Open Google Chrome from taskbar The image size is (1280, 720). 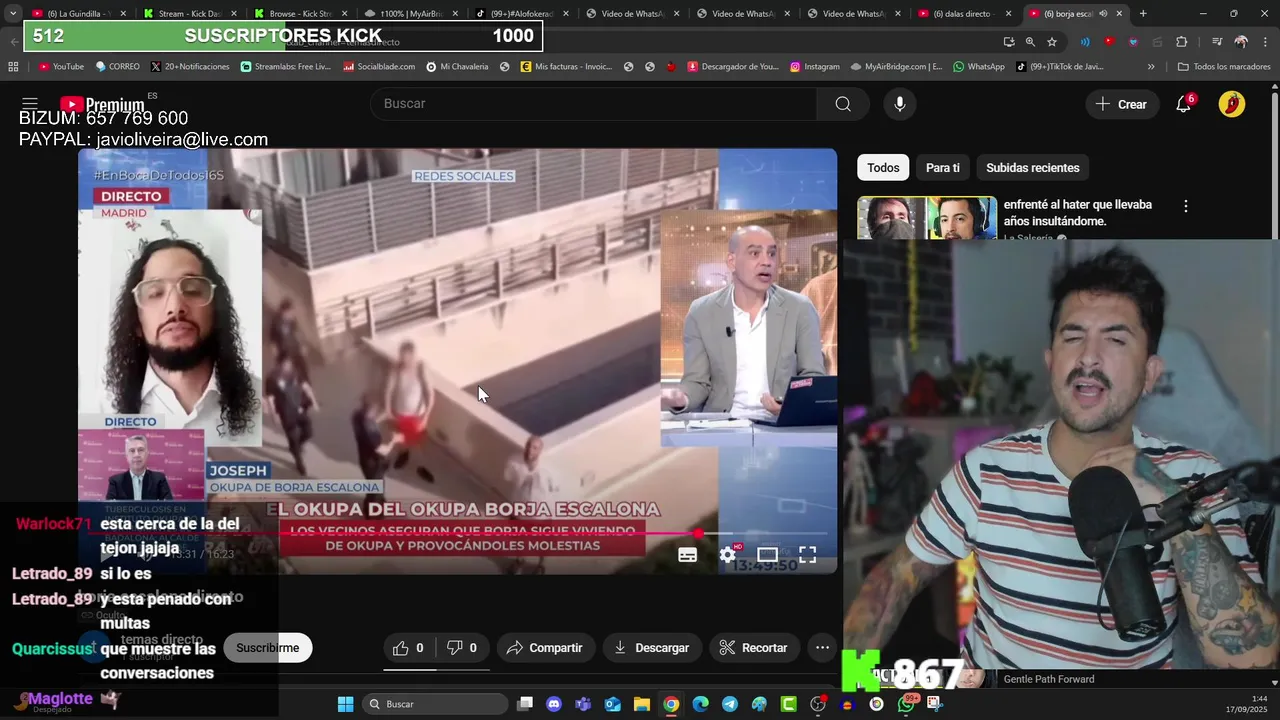point(671,704)
